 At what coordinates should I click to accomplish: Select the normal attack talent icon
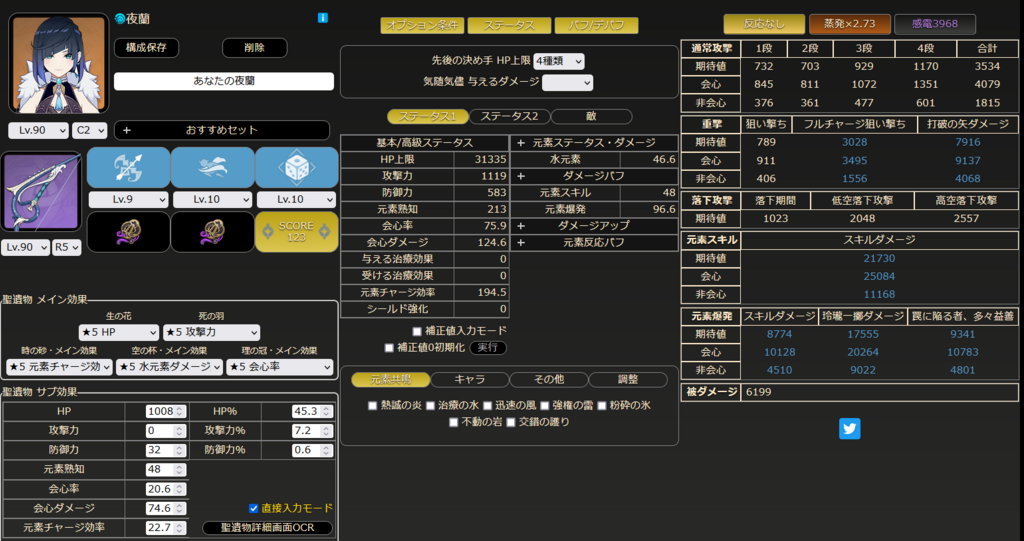(128, 168)
